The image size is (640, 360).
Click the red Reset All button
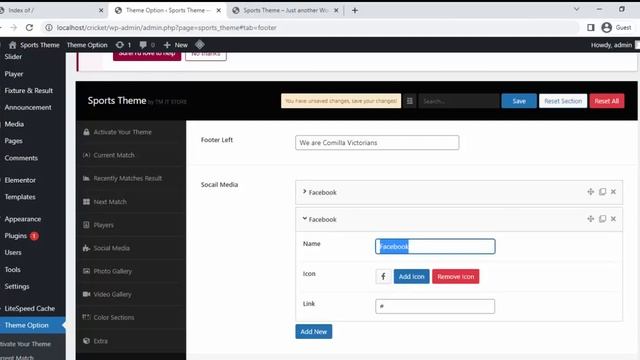tap(607, 101)
